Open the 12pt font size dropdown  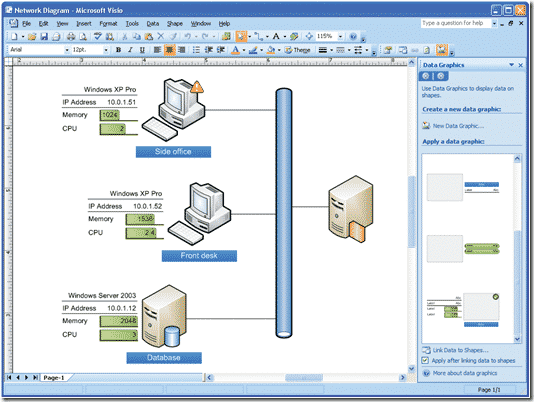click(106, 50)
